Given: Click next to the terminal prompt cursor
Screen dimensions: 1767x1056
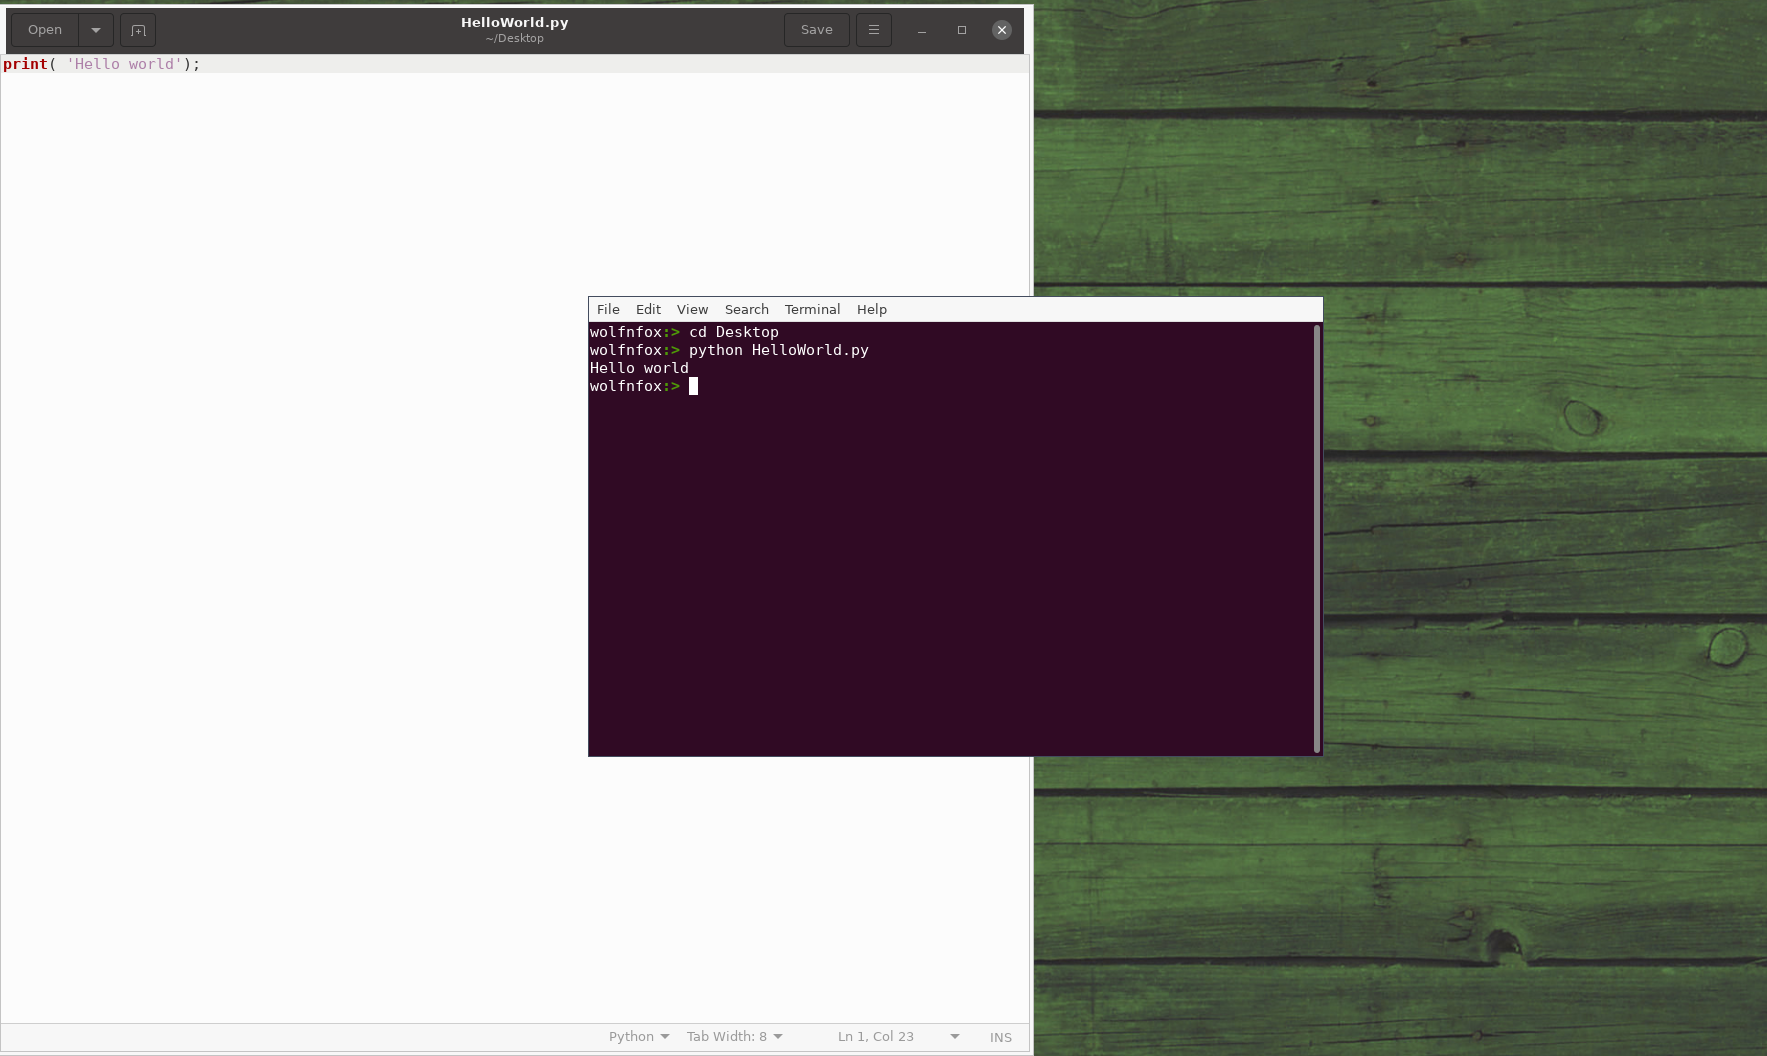Looking at the screenshot, I should (693, 386).
